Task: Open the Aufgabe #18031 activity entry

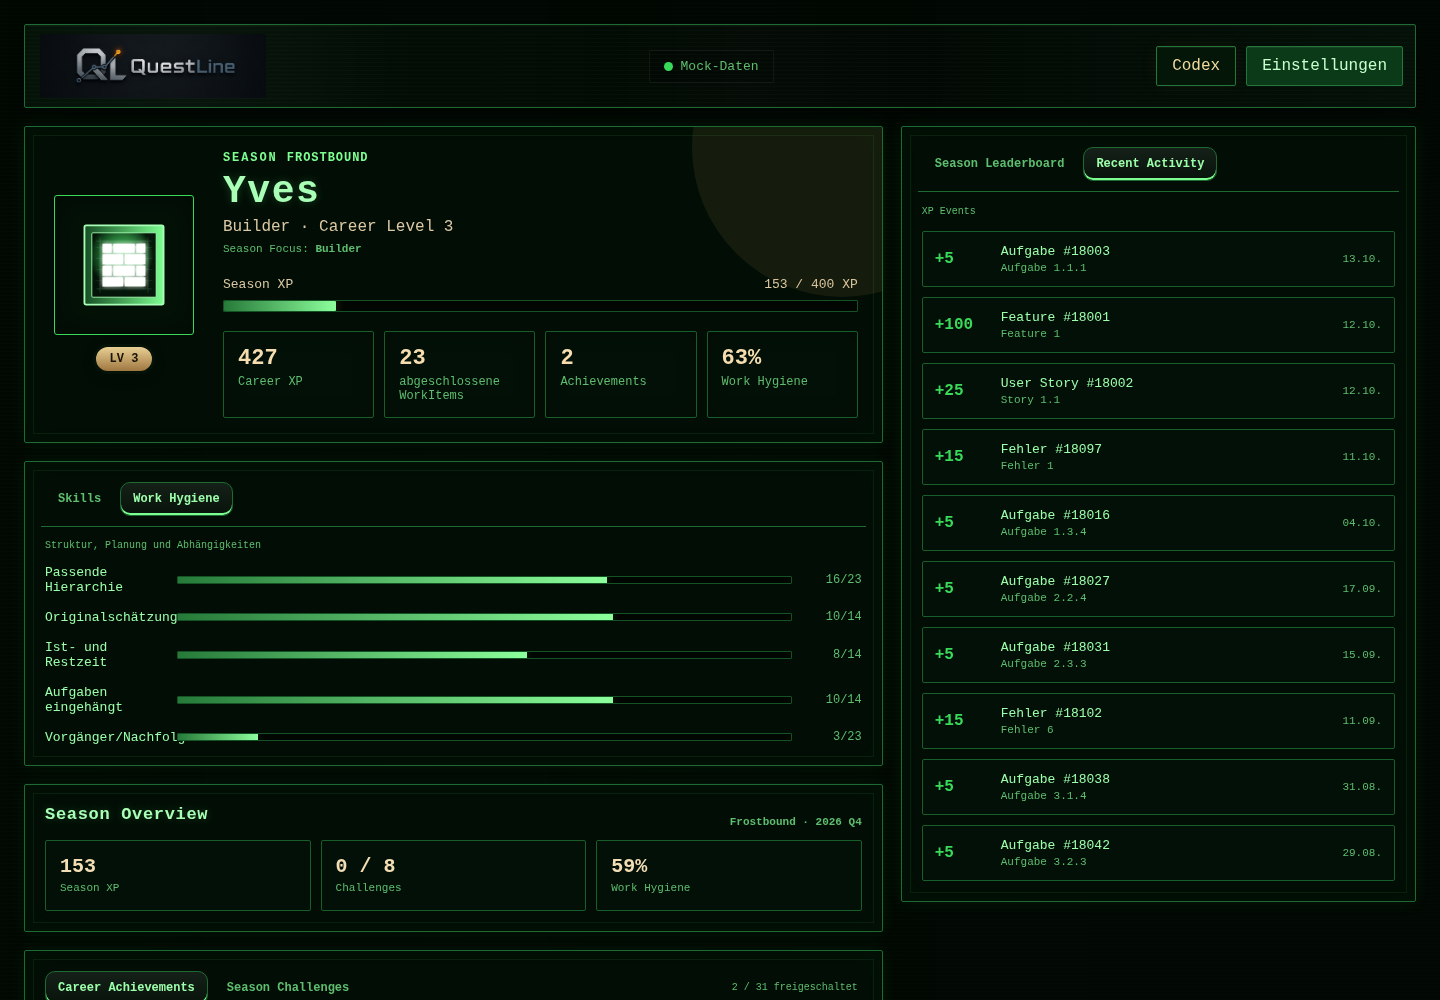Action: [x=1158, y=655]
